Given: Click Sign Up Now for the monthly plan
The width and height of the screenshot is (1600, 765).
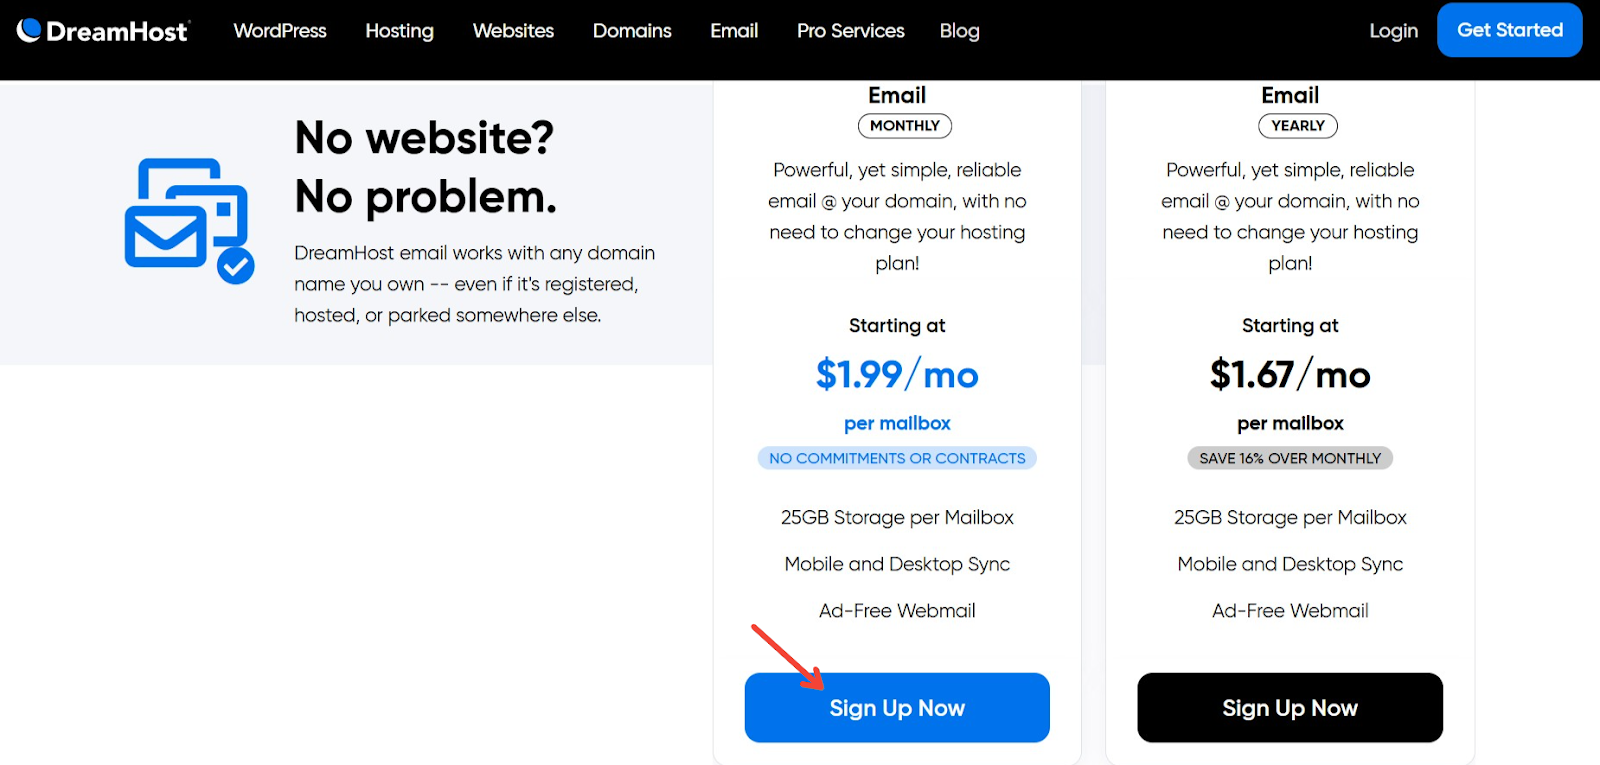Looking at the screenshot, I should [896, 707].
